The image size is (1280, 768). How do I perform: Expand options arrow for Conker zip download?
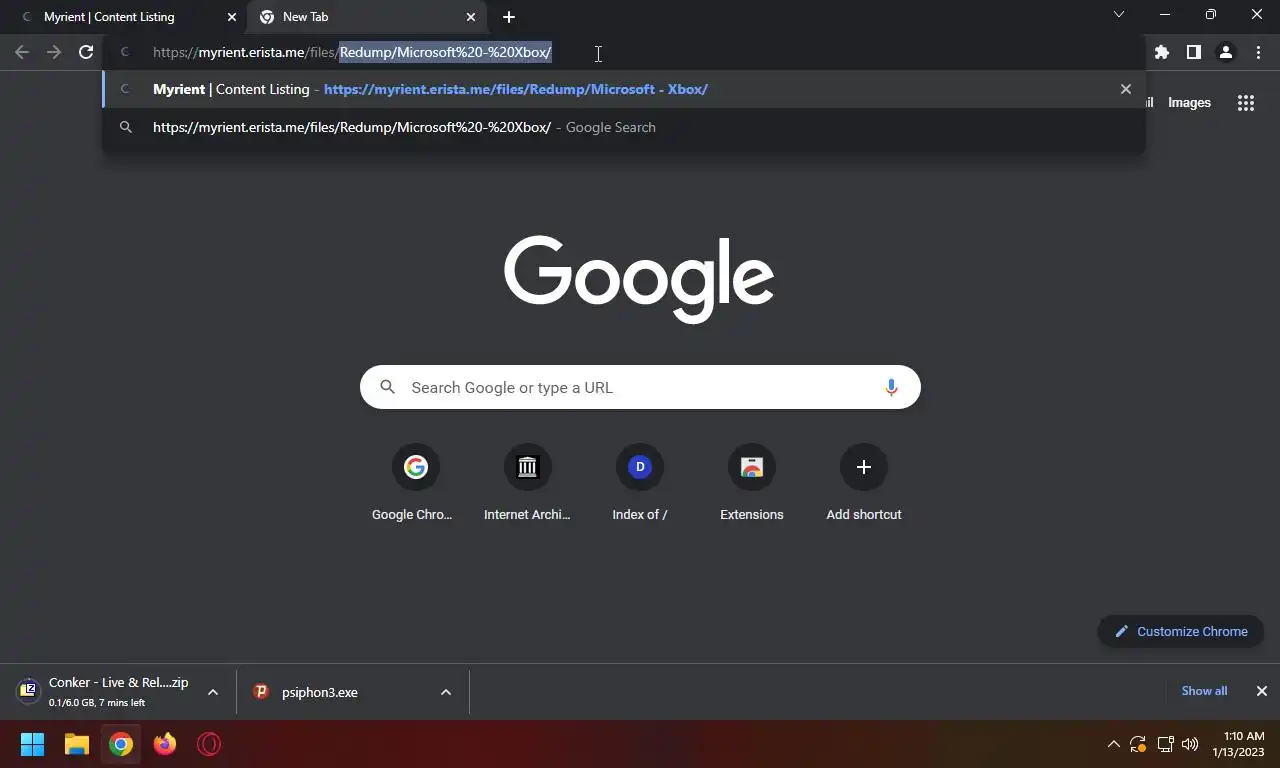pos(213,692)
